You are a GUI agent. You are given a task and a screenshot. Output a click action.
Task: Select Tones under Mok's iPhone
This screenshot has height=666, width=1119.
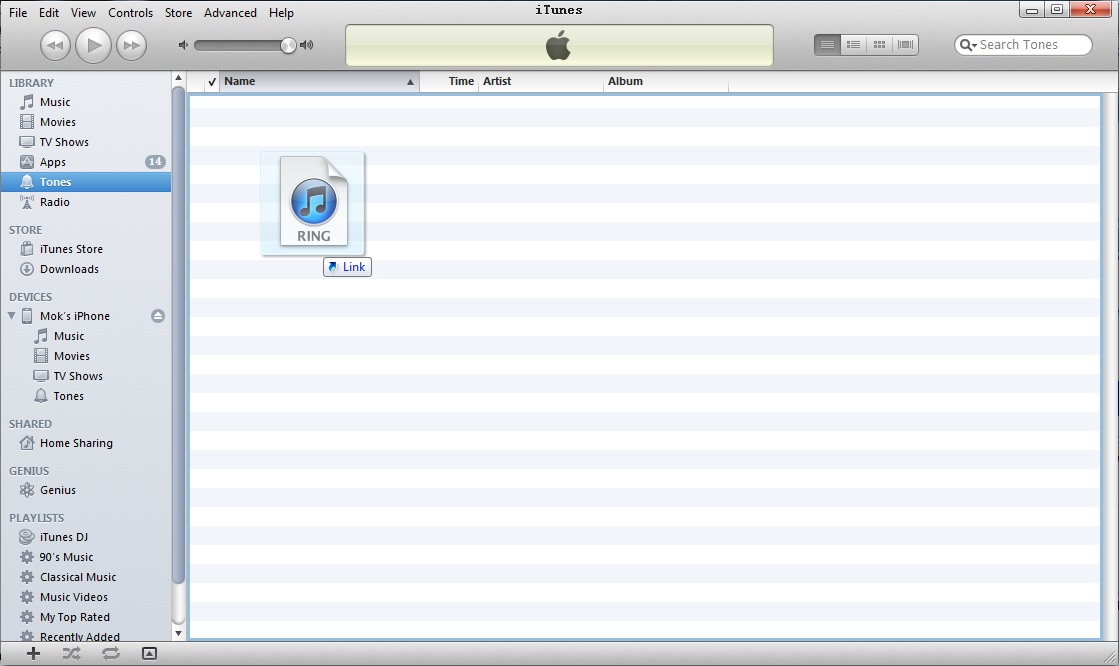[x=86, y=396]
